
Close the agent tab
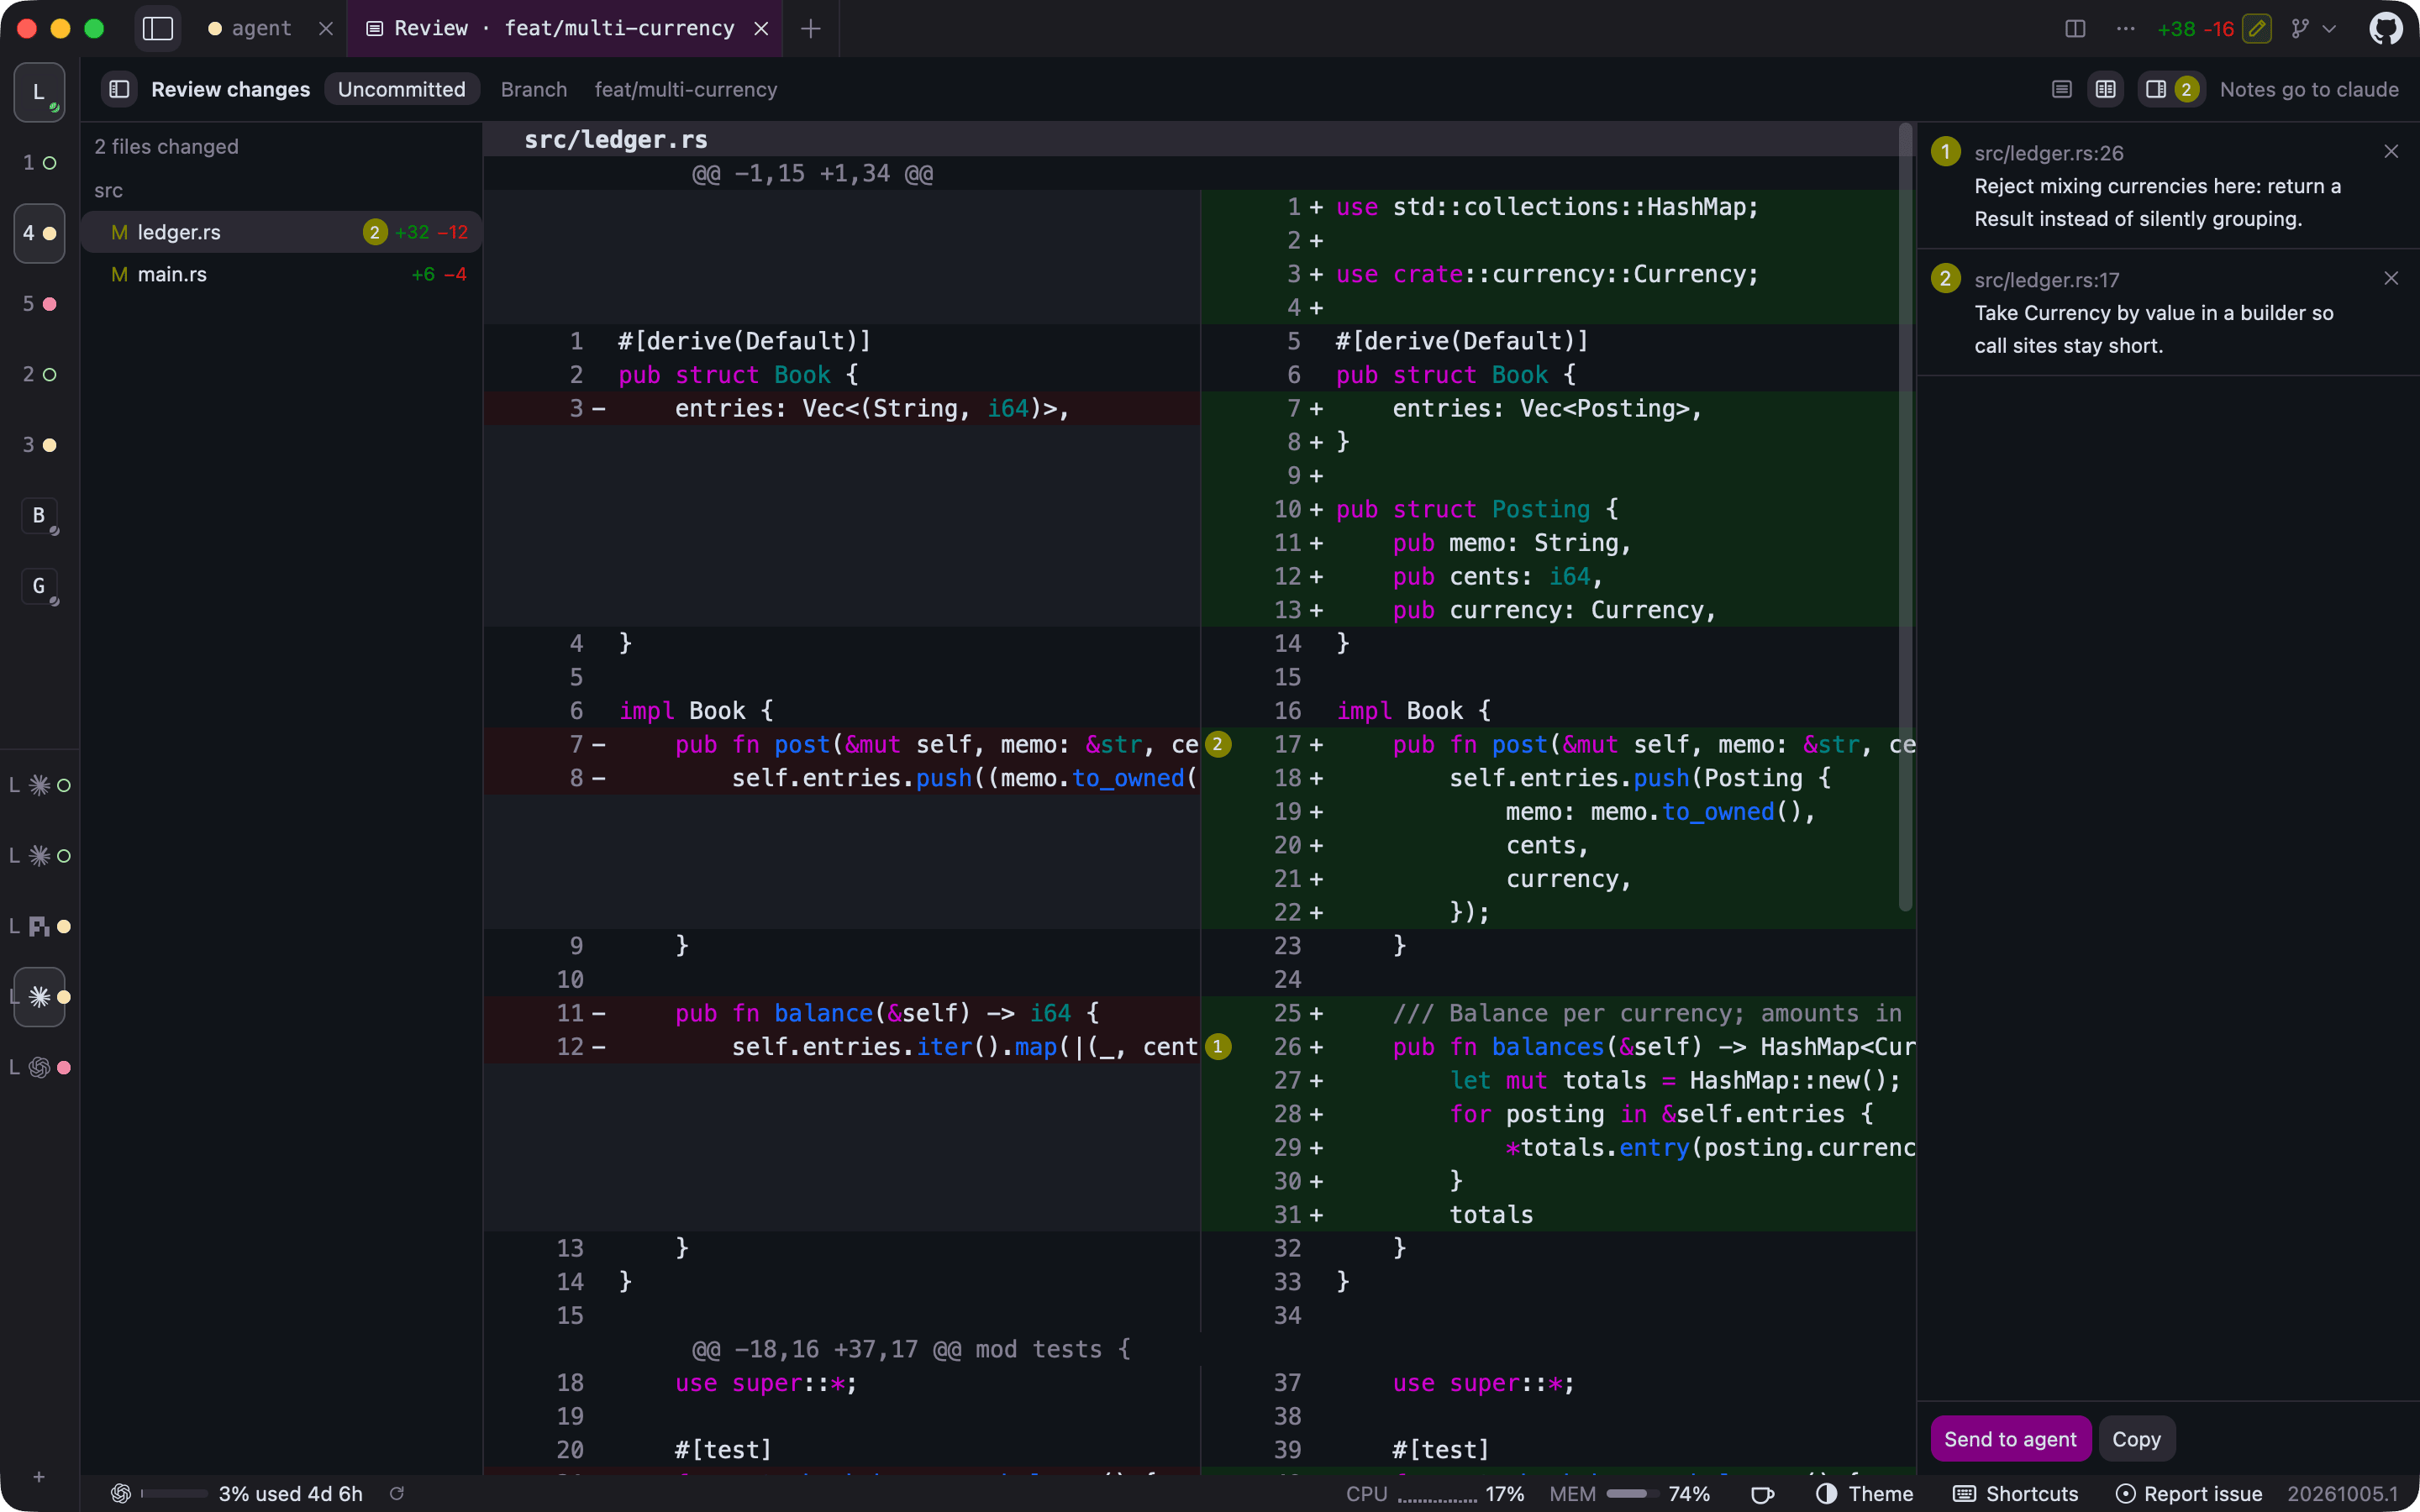click(x=325, y=28)
